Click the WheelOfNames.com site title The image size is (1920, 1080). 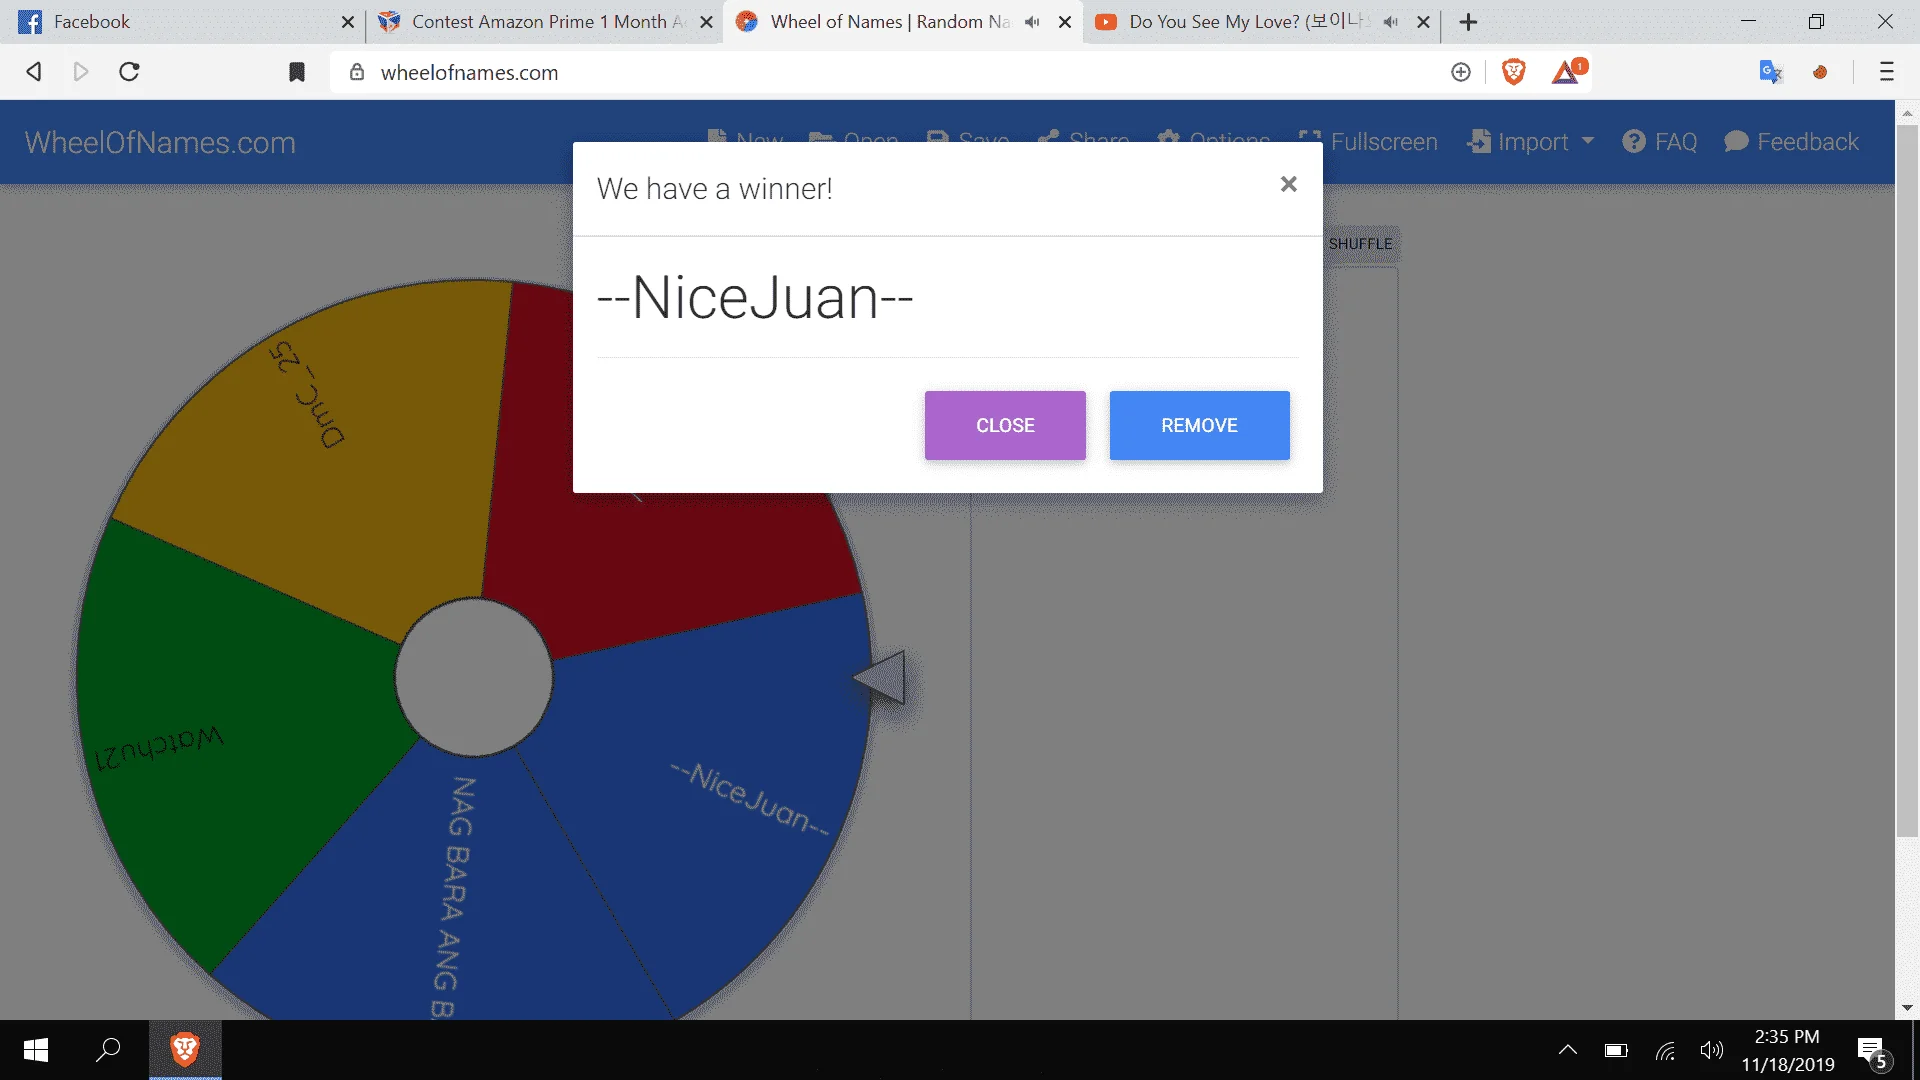pos(160,142)
